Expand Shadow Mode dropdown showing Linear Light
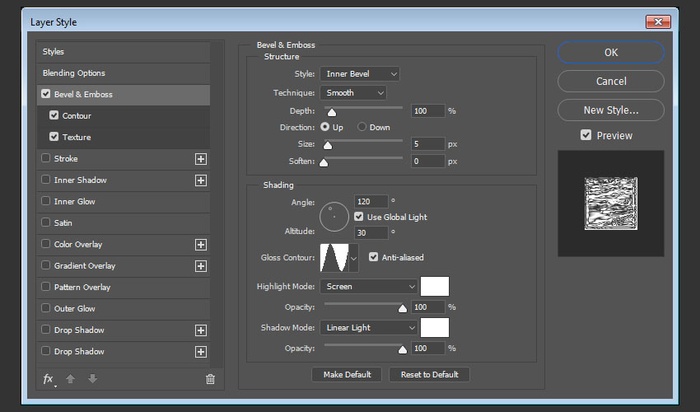Viewport: 700px width, 412px height. (369, 327)
